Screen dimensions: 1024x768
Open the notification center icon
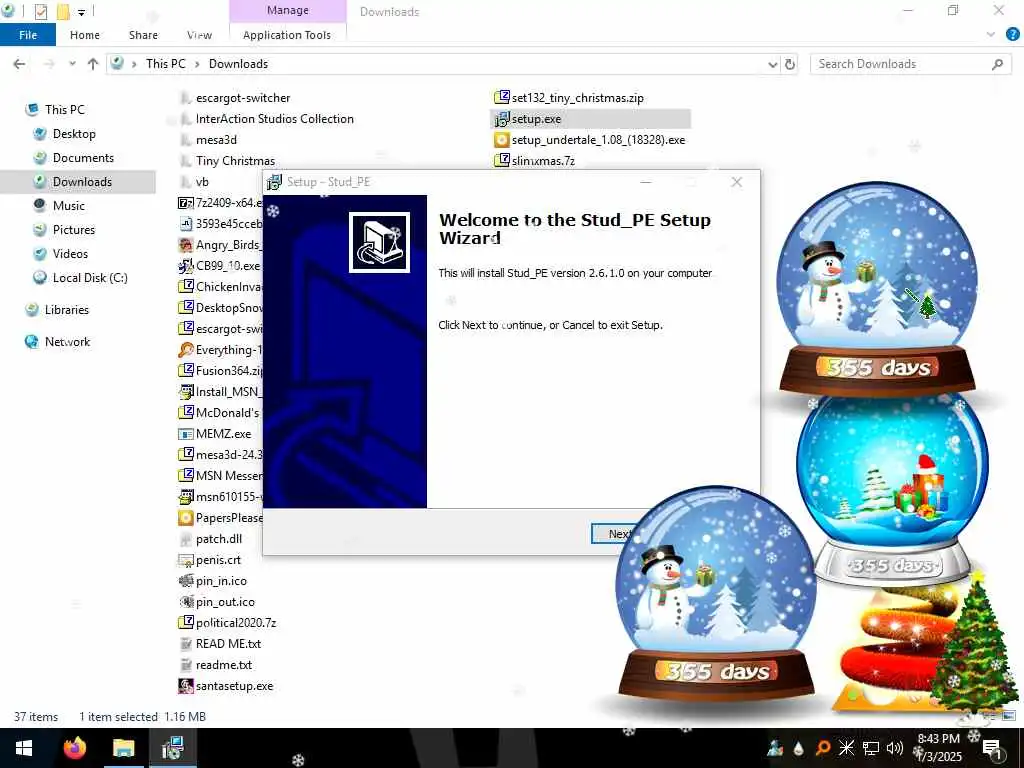coord(993,748)
